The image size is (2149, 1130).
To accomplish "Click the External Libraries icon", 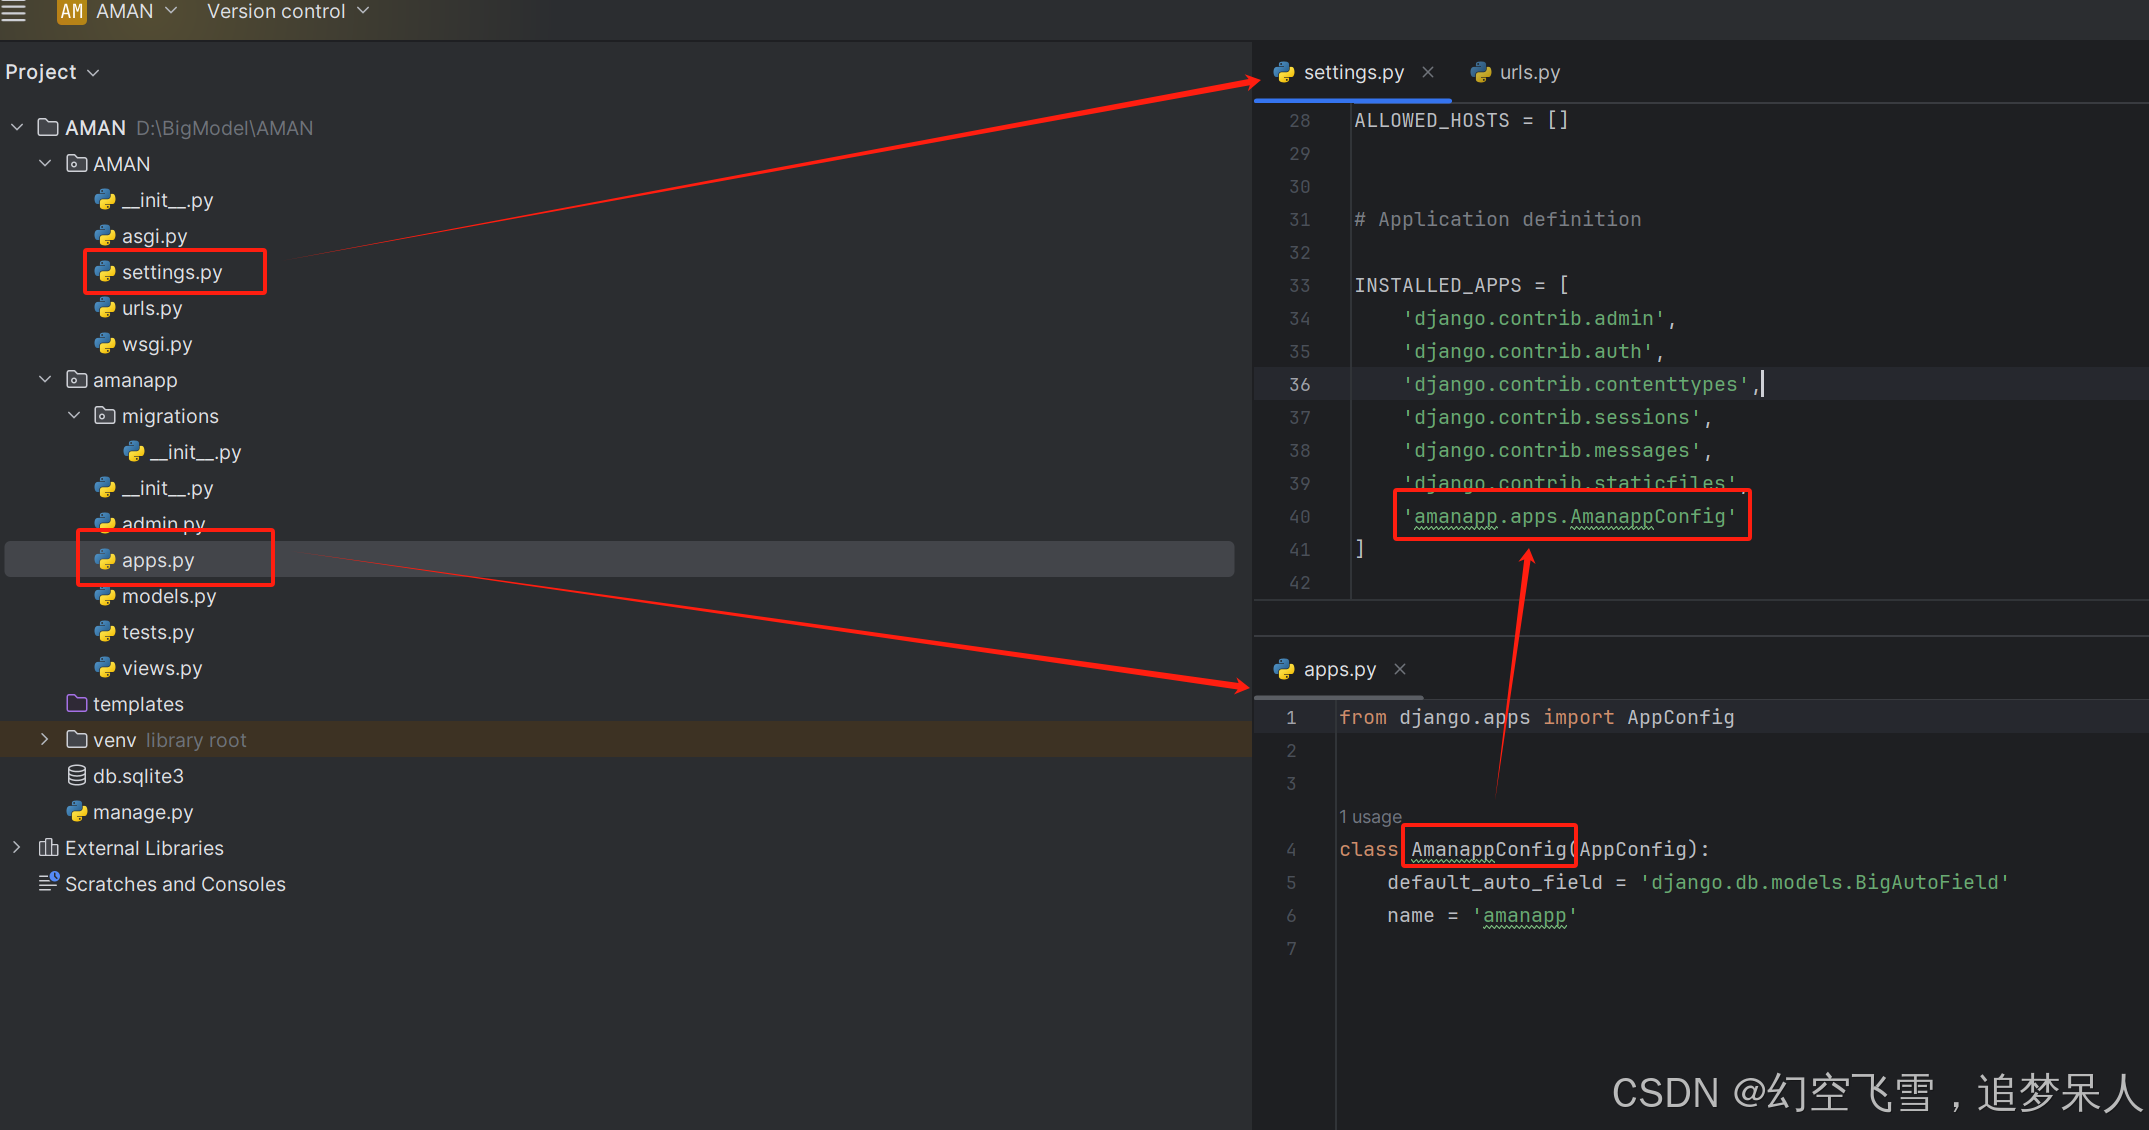I will coord(49,847).
